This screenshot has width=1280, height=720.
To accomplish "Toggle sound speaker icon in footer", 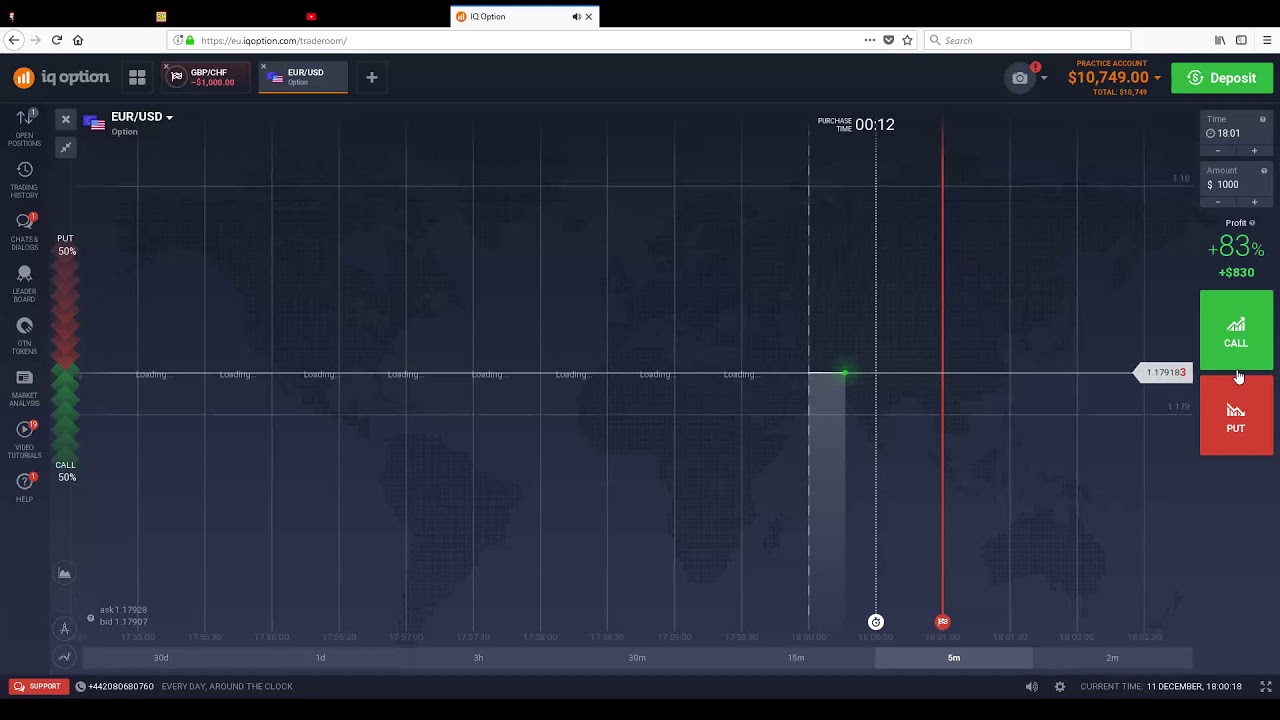I will click(x=1032, y=686).
